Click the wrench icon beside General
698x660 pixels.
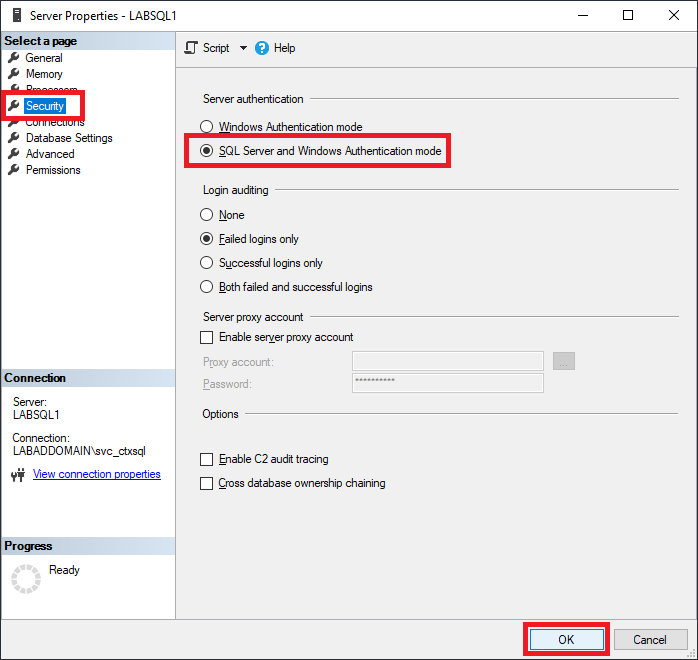point(14,58)
